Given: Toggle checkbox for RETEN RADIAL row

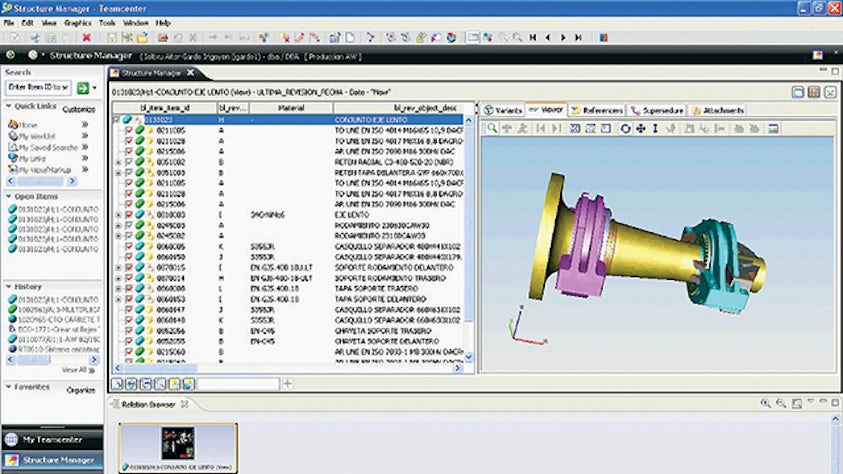Looking at the screenshot, I should click(x=129, y=162).
